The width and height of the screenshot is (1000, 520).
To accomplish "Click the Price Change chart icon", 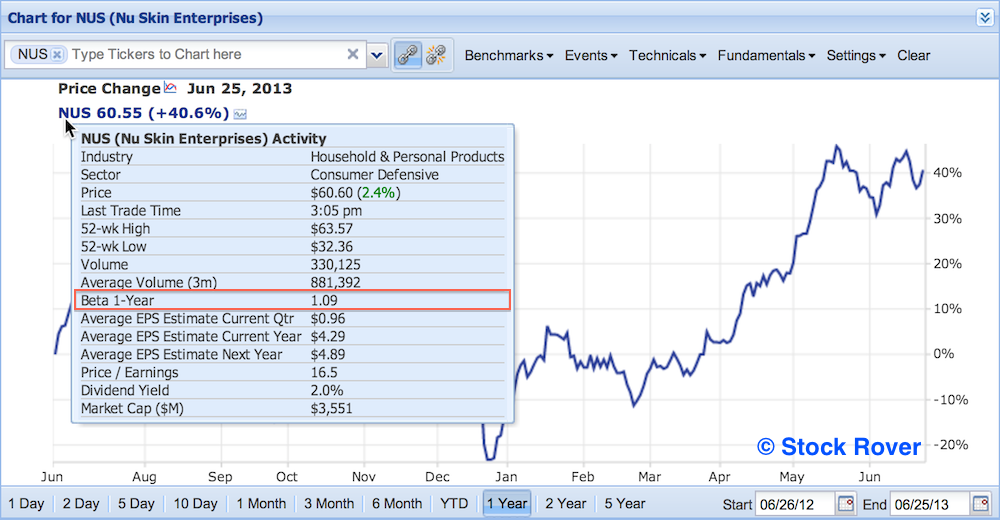I will 170,87.
